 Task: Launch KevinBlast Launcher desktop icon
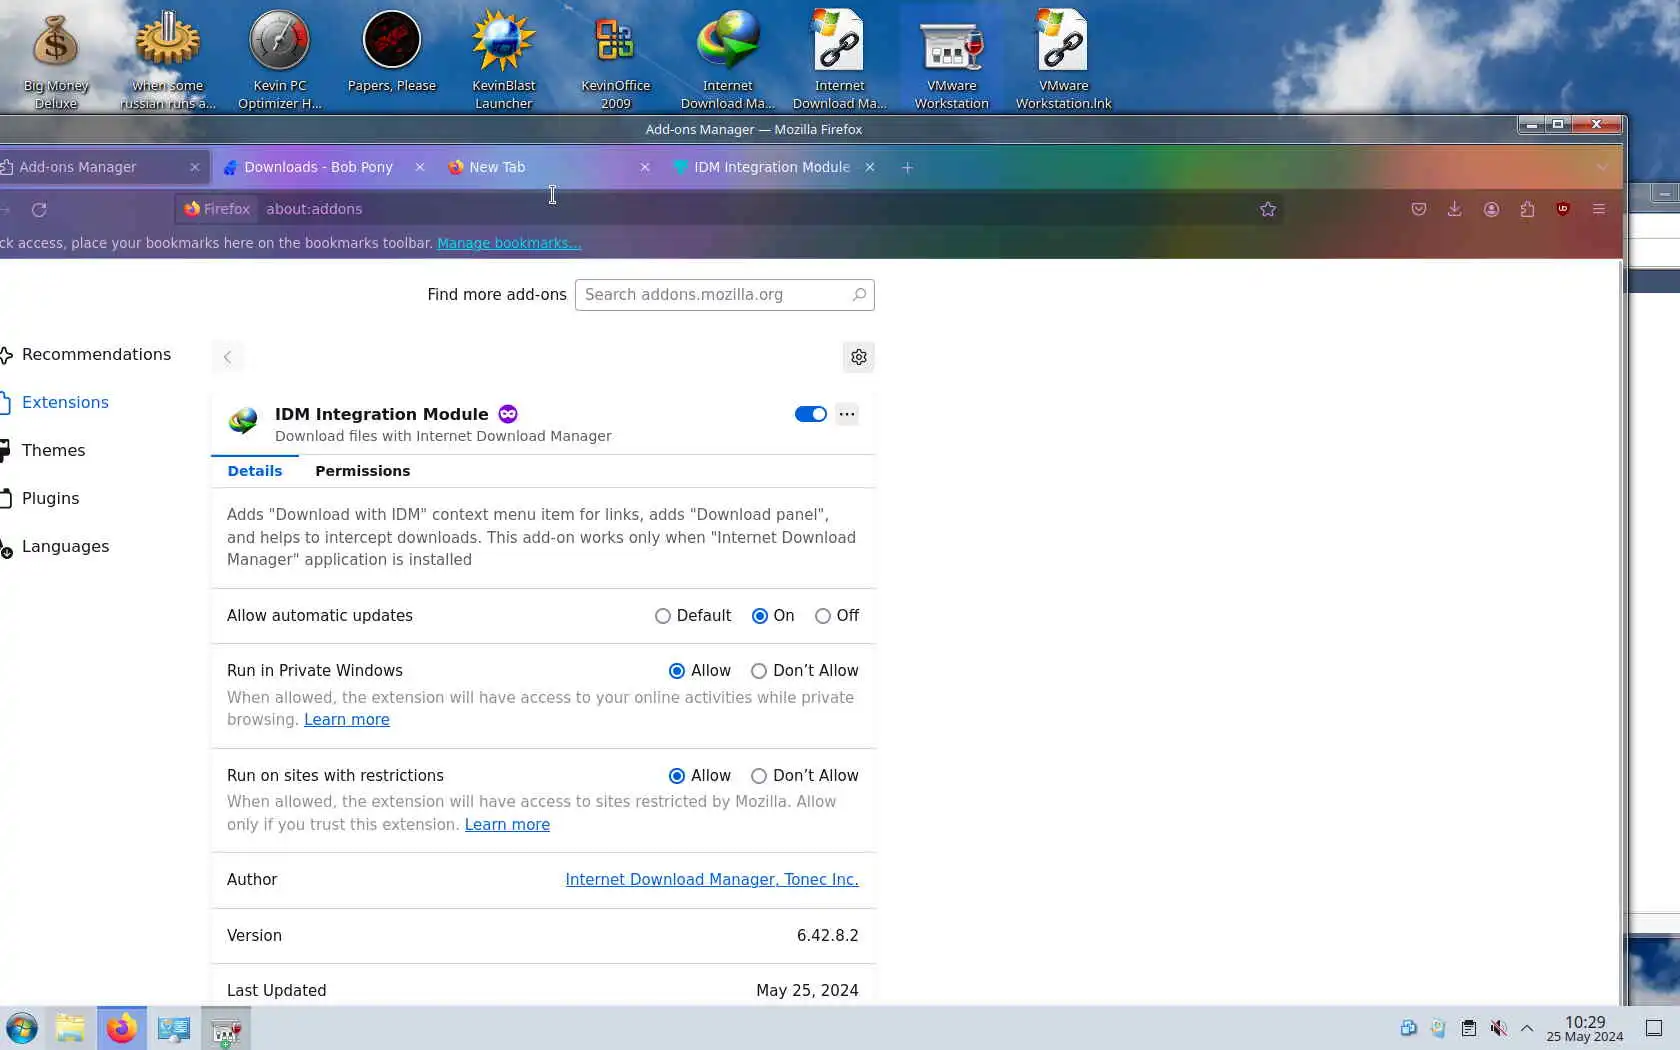[504, 58]
